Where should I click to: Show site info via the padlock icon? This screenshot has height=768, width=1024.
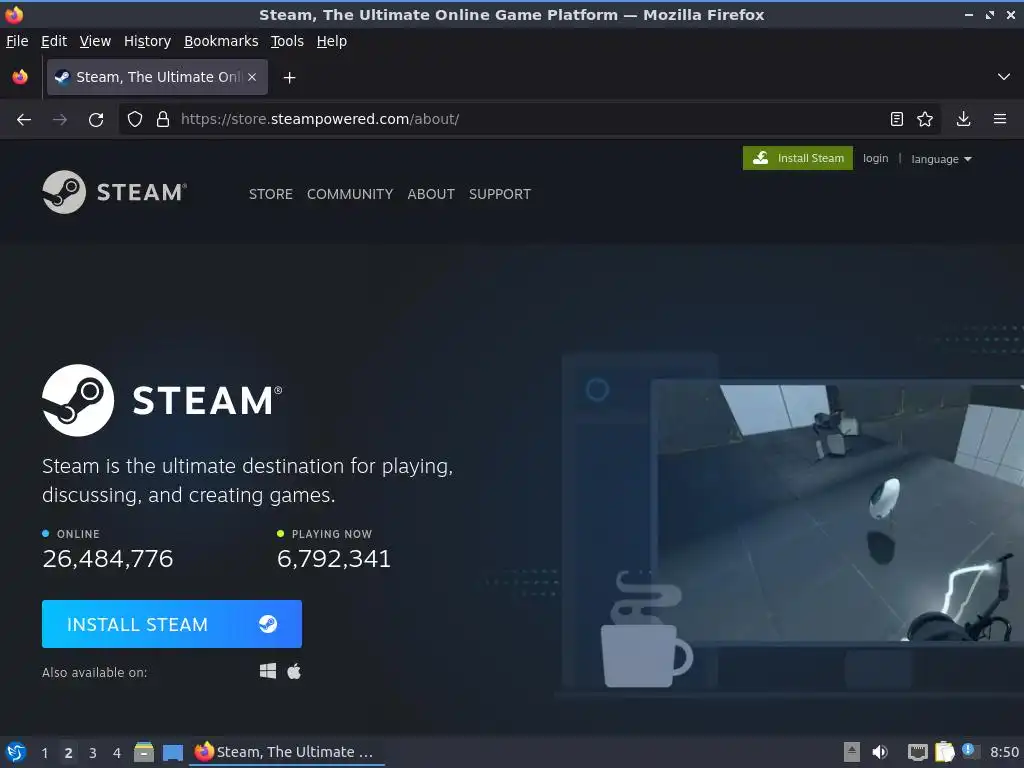click(x=163, y=119)
